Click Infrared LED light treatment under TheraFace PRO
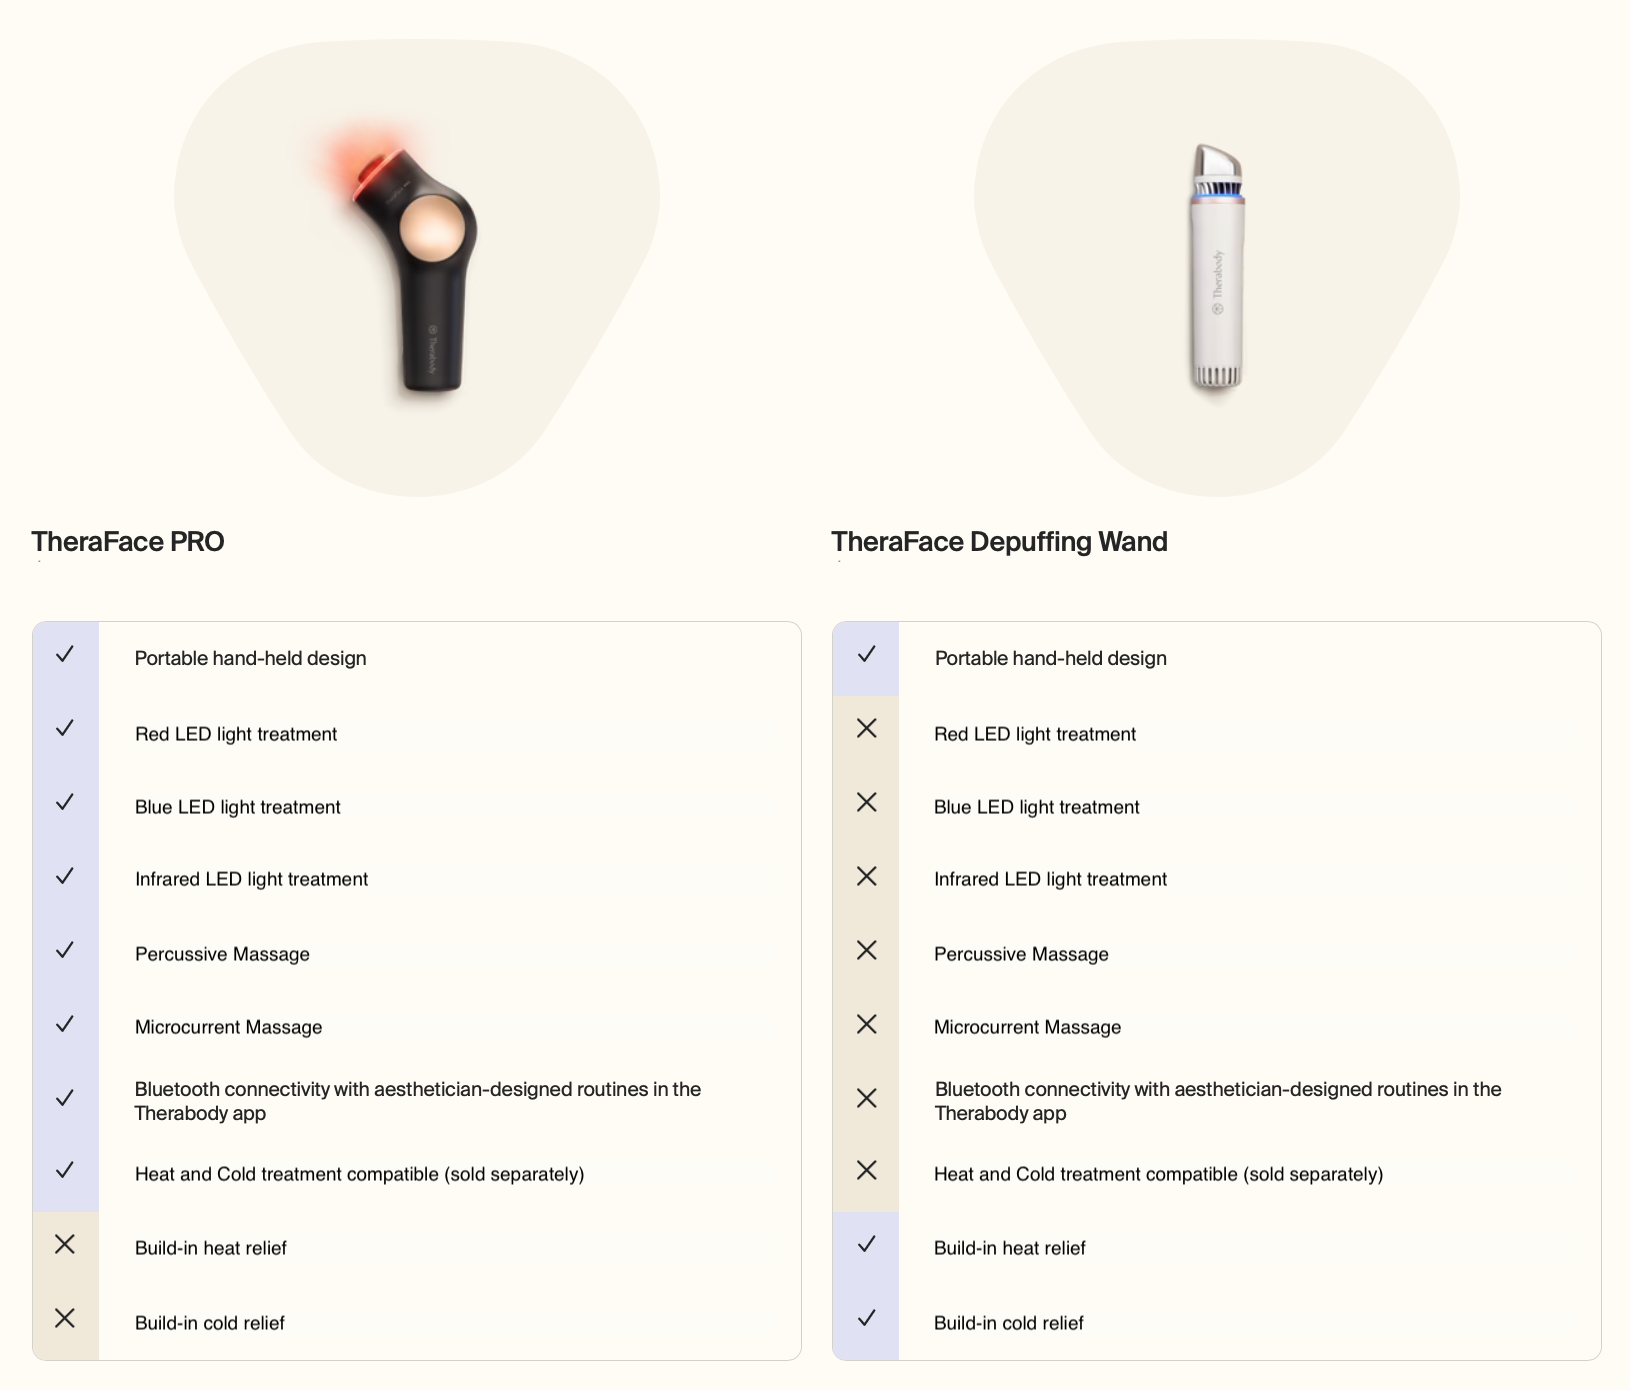This screenshot has height=1390, width=1630. click(251, 879)
